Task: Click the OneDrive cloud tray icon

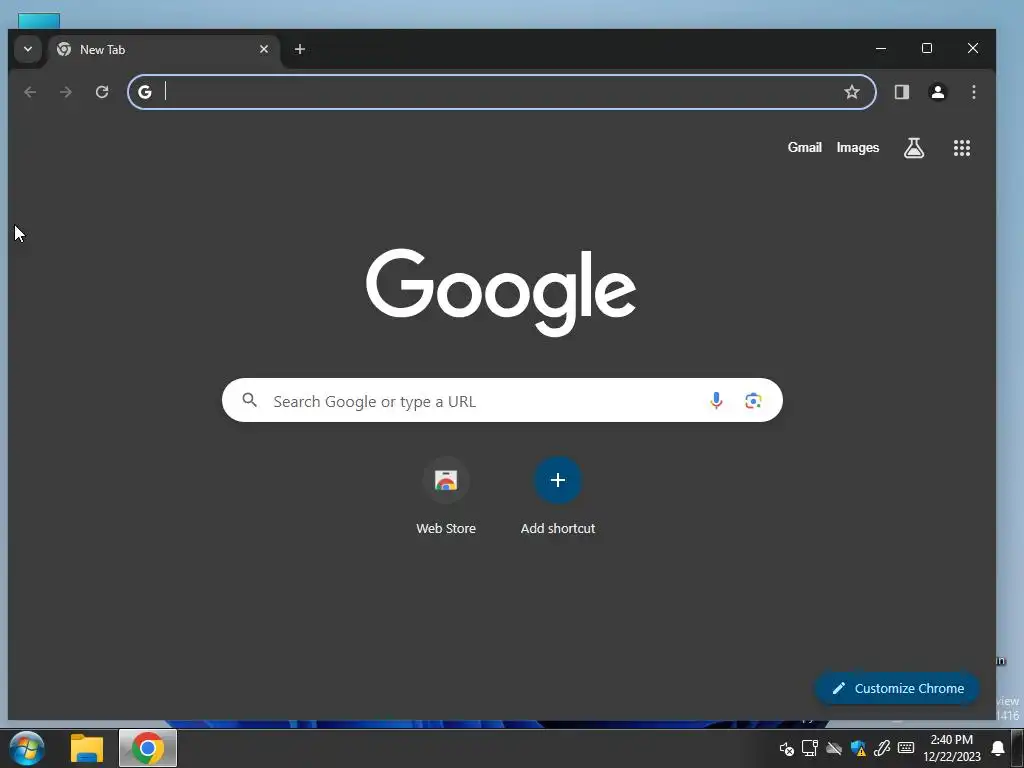Action: (x=834, y=748)
